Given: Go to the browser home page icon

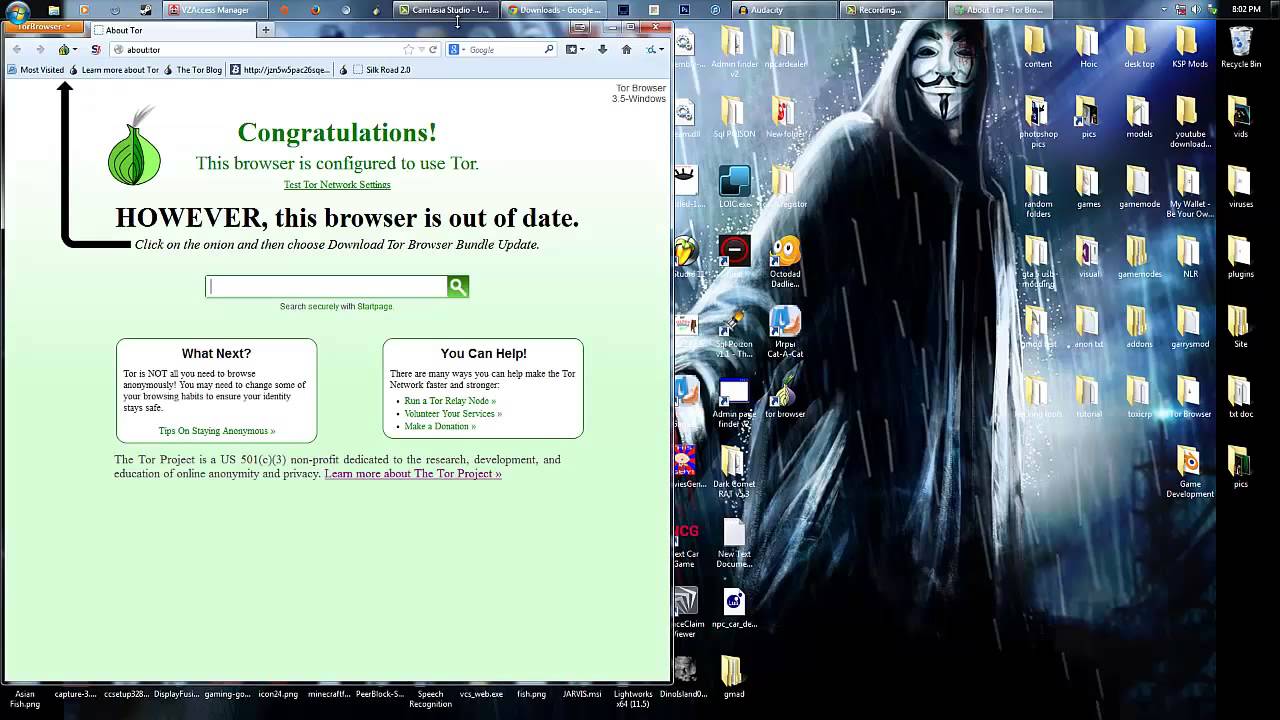Looking at the screenshot, I should [x=626, y=49].
